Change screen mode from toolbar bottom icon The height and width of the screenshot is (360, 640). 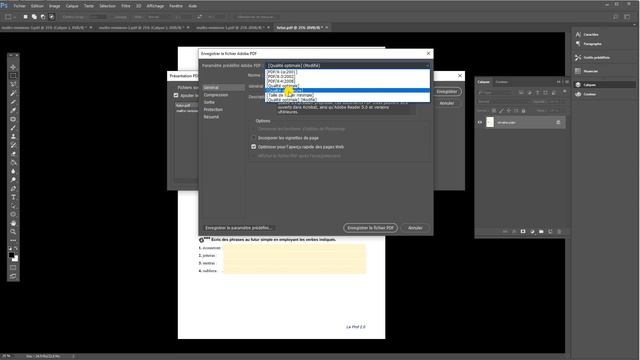(x=13, y=276)
